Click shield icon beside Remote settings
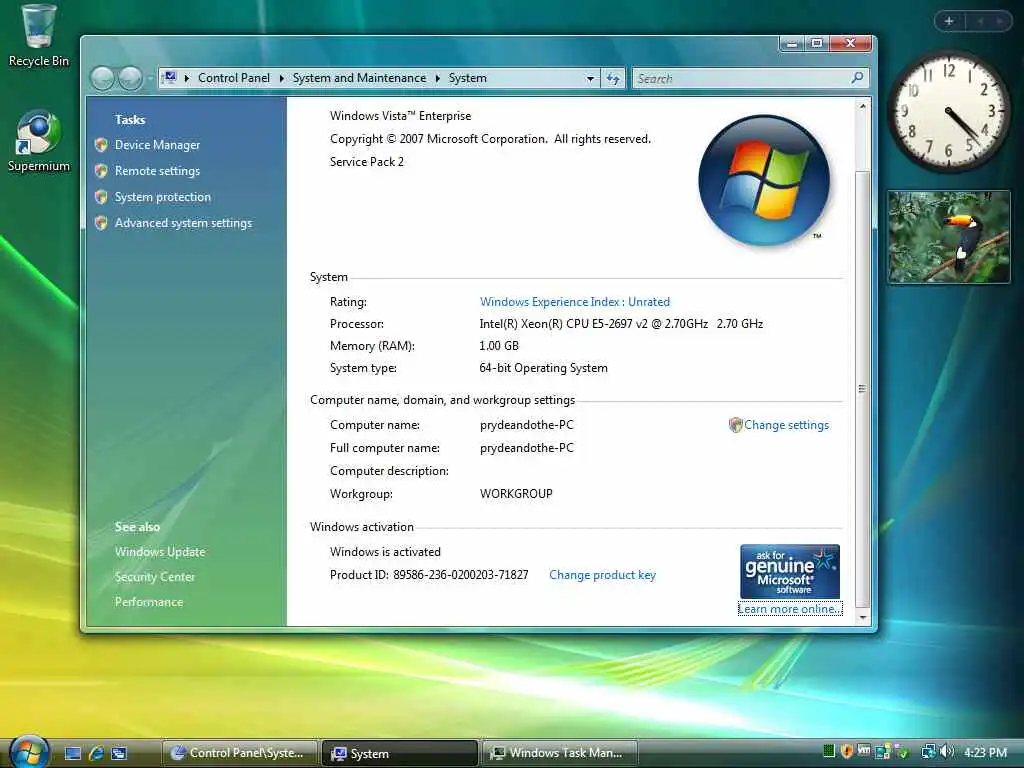 coord(101,171)
